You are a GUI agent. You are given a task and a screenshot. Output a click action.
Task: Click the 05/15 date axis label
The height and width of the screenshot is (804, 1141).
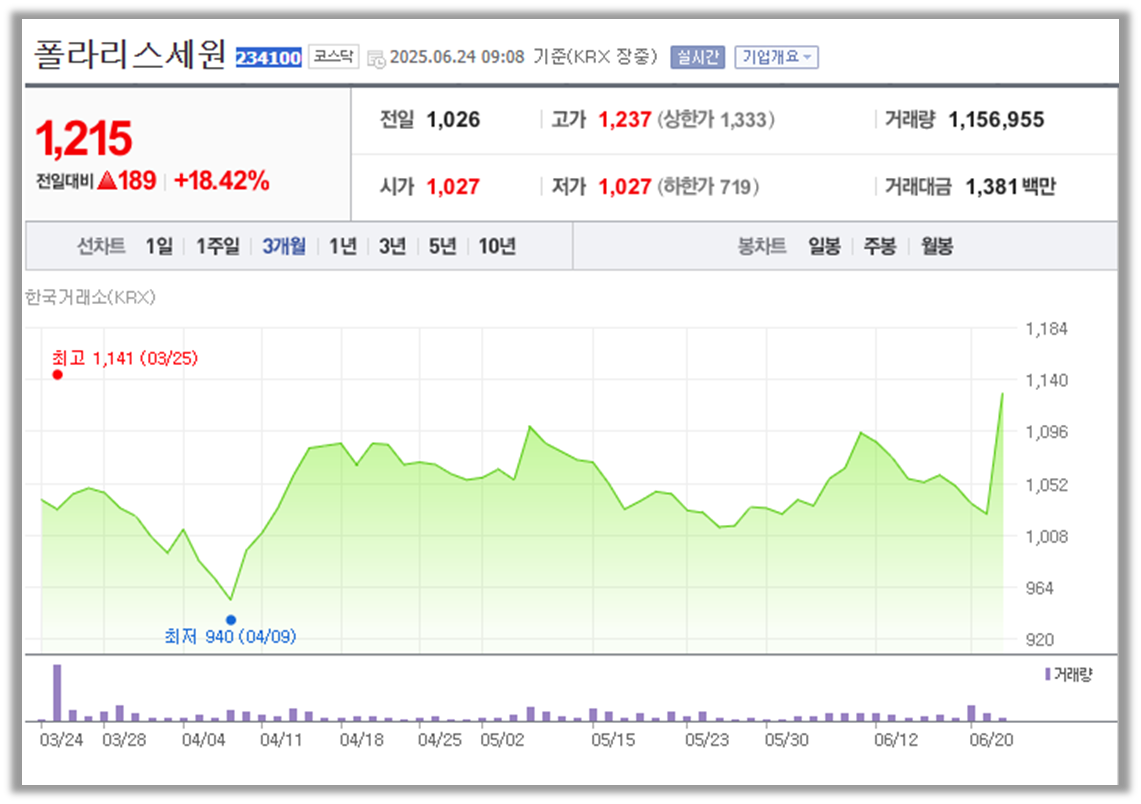point(613,740)
